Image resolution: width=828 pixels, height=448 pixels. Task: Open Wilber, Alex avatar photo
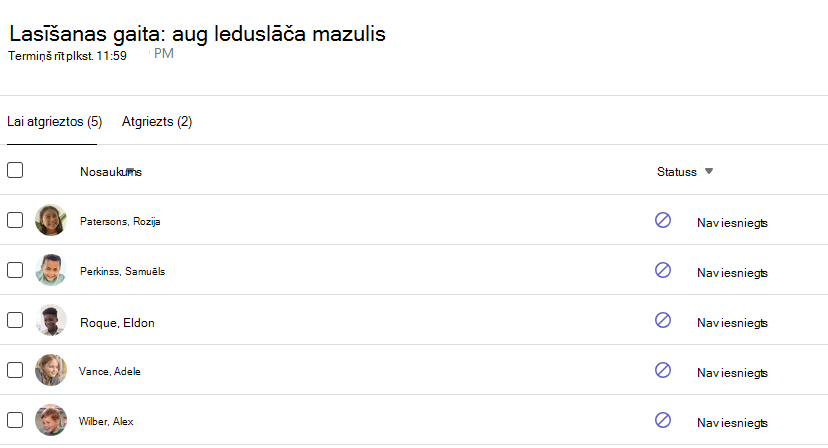click(x=51, y=420)
